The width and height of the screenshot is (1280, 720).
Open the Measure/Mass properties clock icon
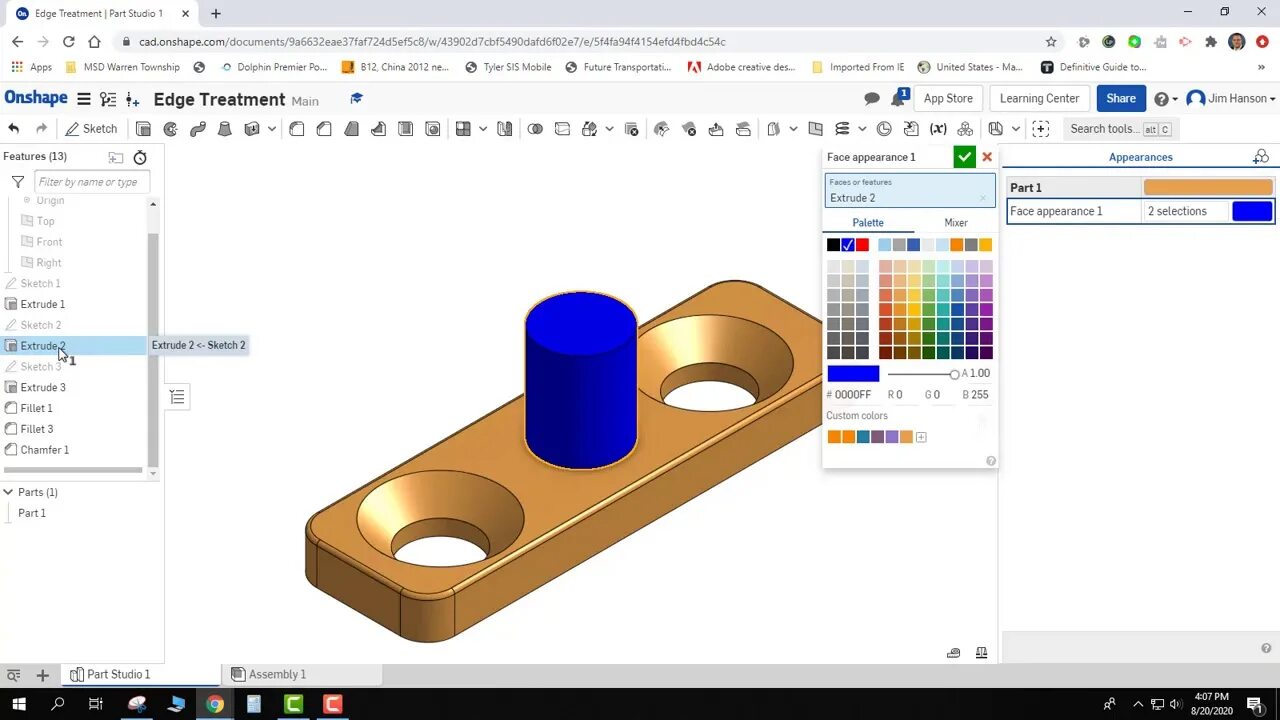pos(884,129)
